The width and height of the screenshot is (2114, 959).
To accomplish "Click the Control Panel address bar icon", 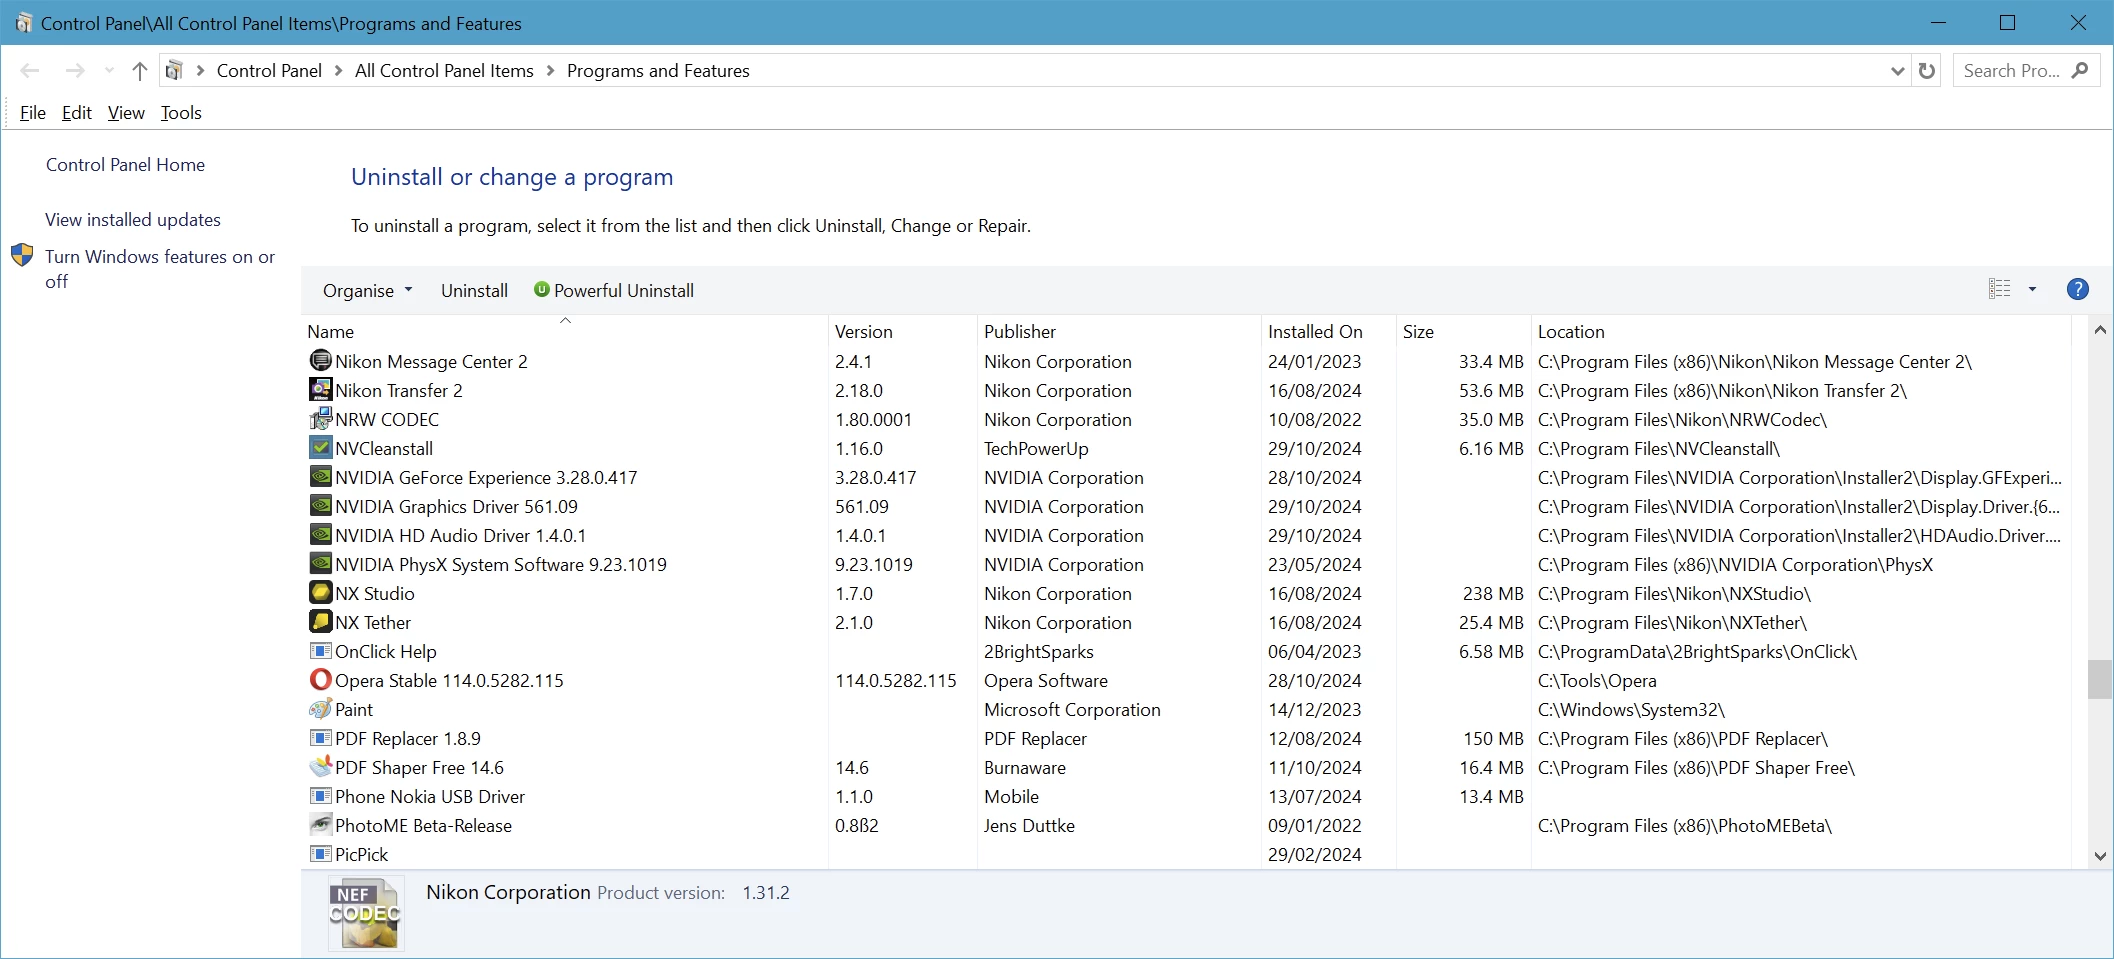I will coord(174,71).
